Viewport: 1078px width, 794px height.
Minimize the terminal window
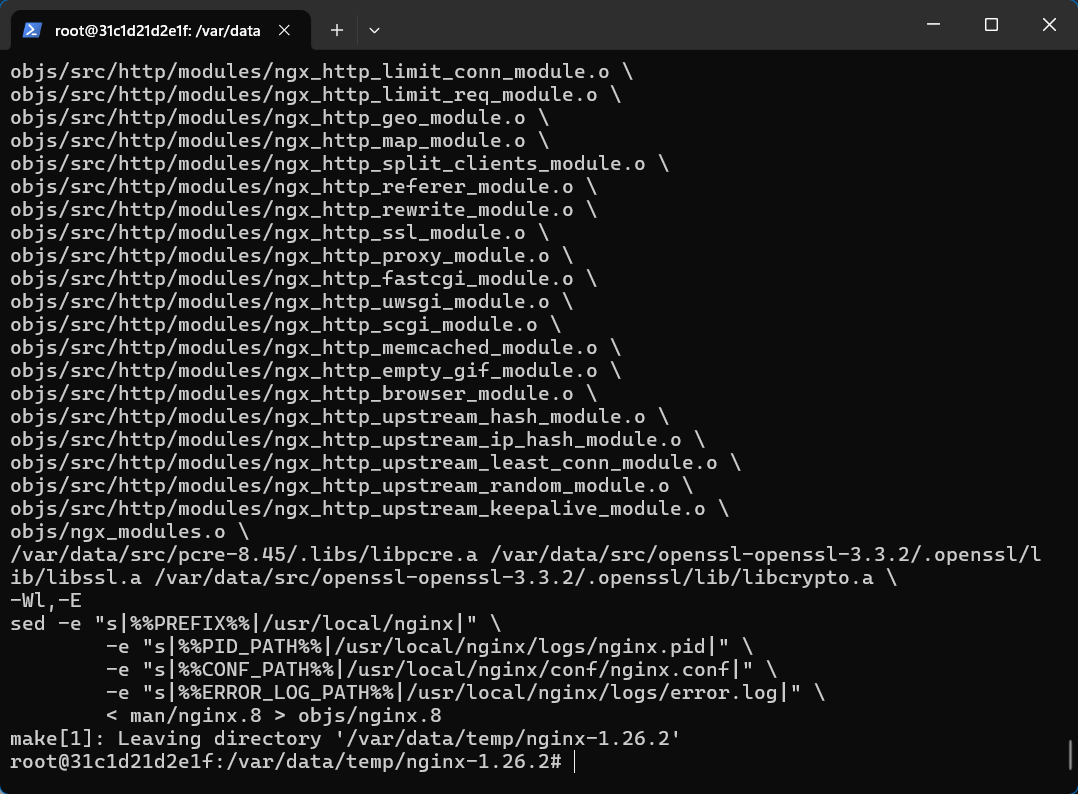[933, 25]
